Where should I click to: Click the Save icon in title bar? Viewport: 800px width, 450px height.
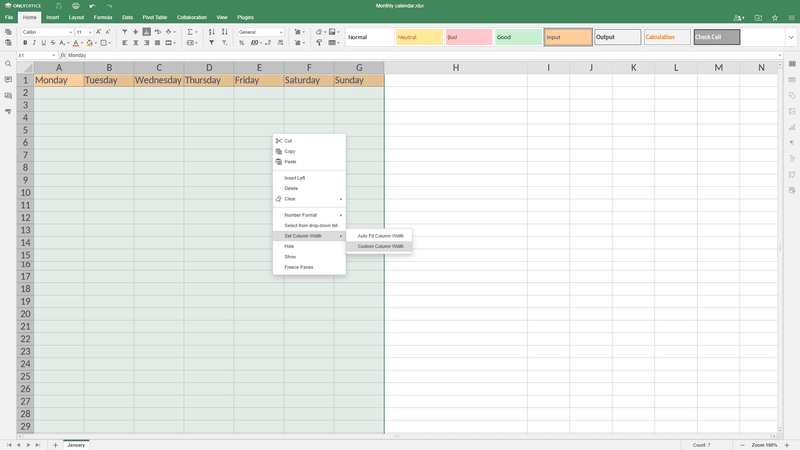coord(59,6)
